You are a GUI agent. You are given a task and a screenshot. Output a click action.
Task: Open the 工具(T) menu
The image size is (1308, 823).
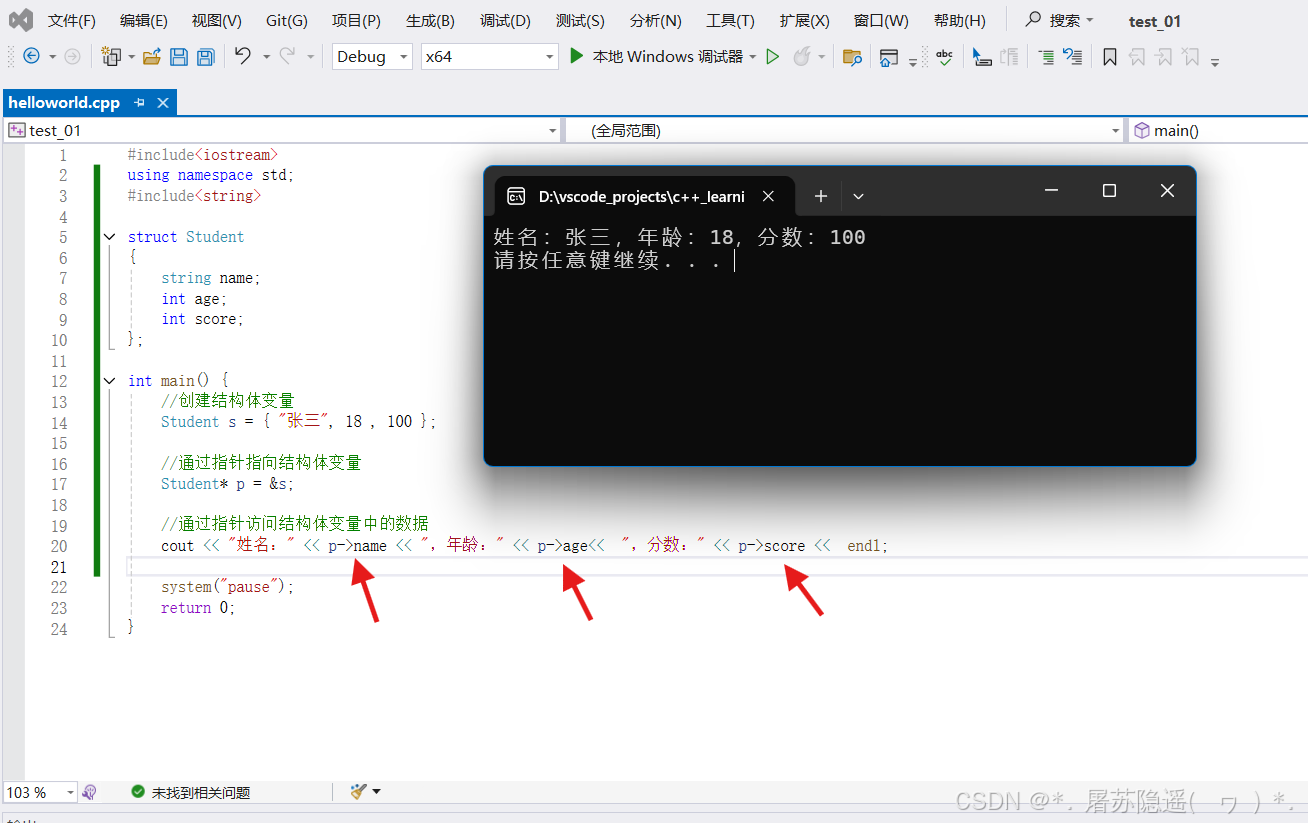pyautogui.click(x=730, y=21)
